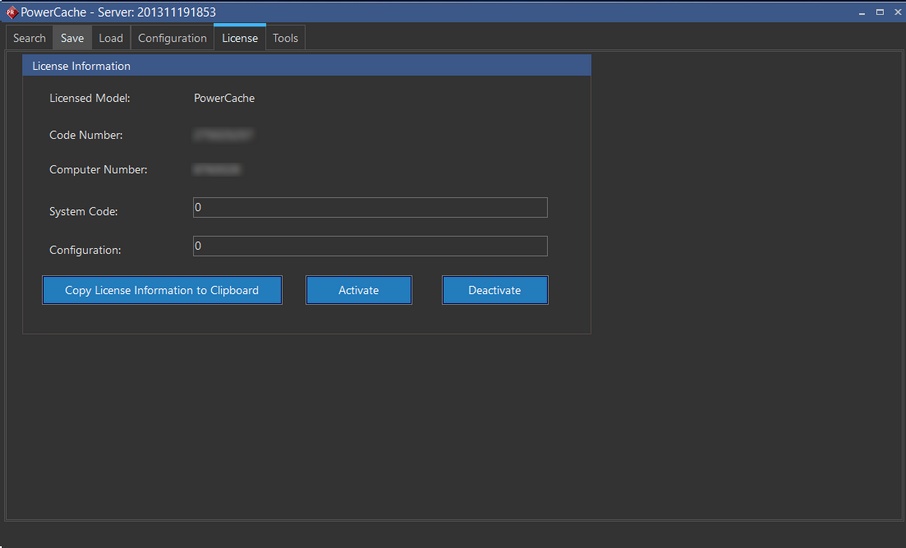Select the License tab
The image size is (906, 548).
pyautogui.click(x=240, y=38)
